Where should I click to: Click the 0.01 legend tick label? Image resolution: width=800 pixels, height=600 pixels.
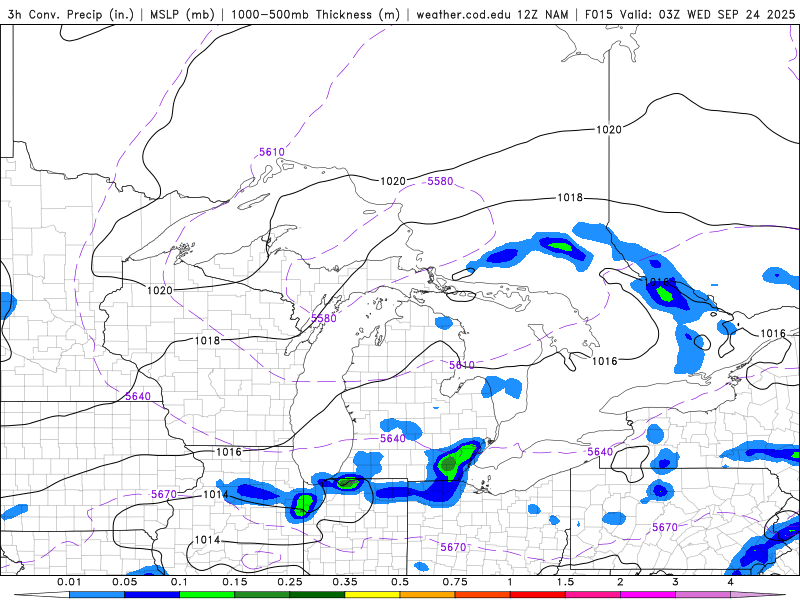69,582
